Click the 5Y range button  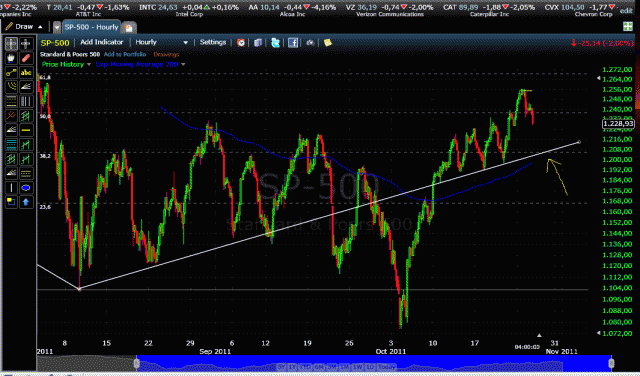click(281, 367)
